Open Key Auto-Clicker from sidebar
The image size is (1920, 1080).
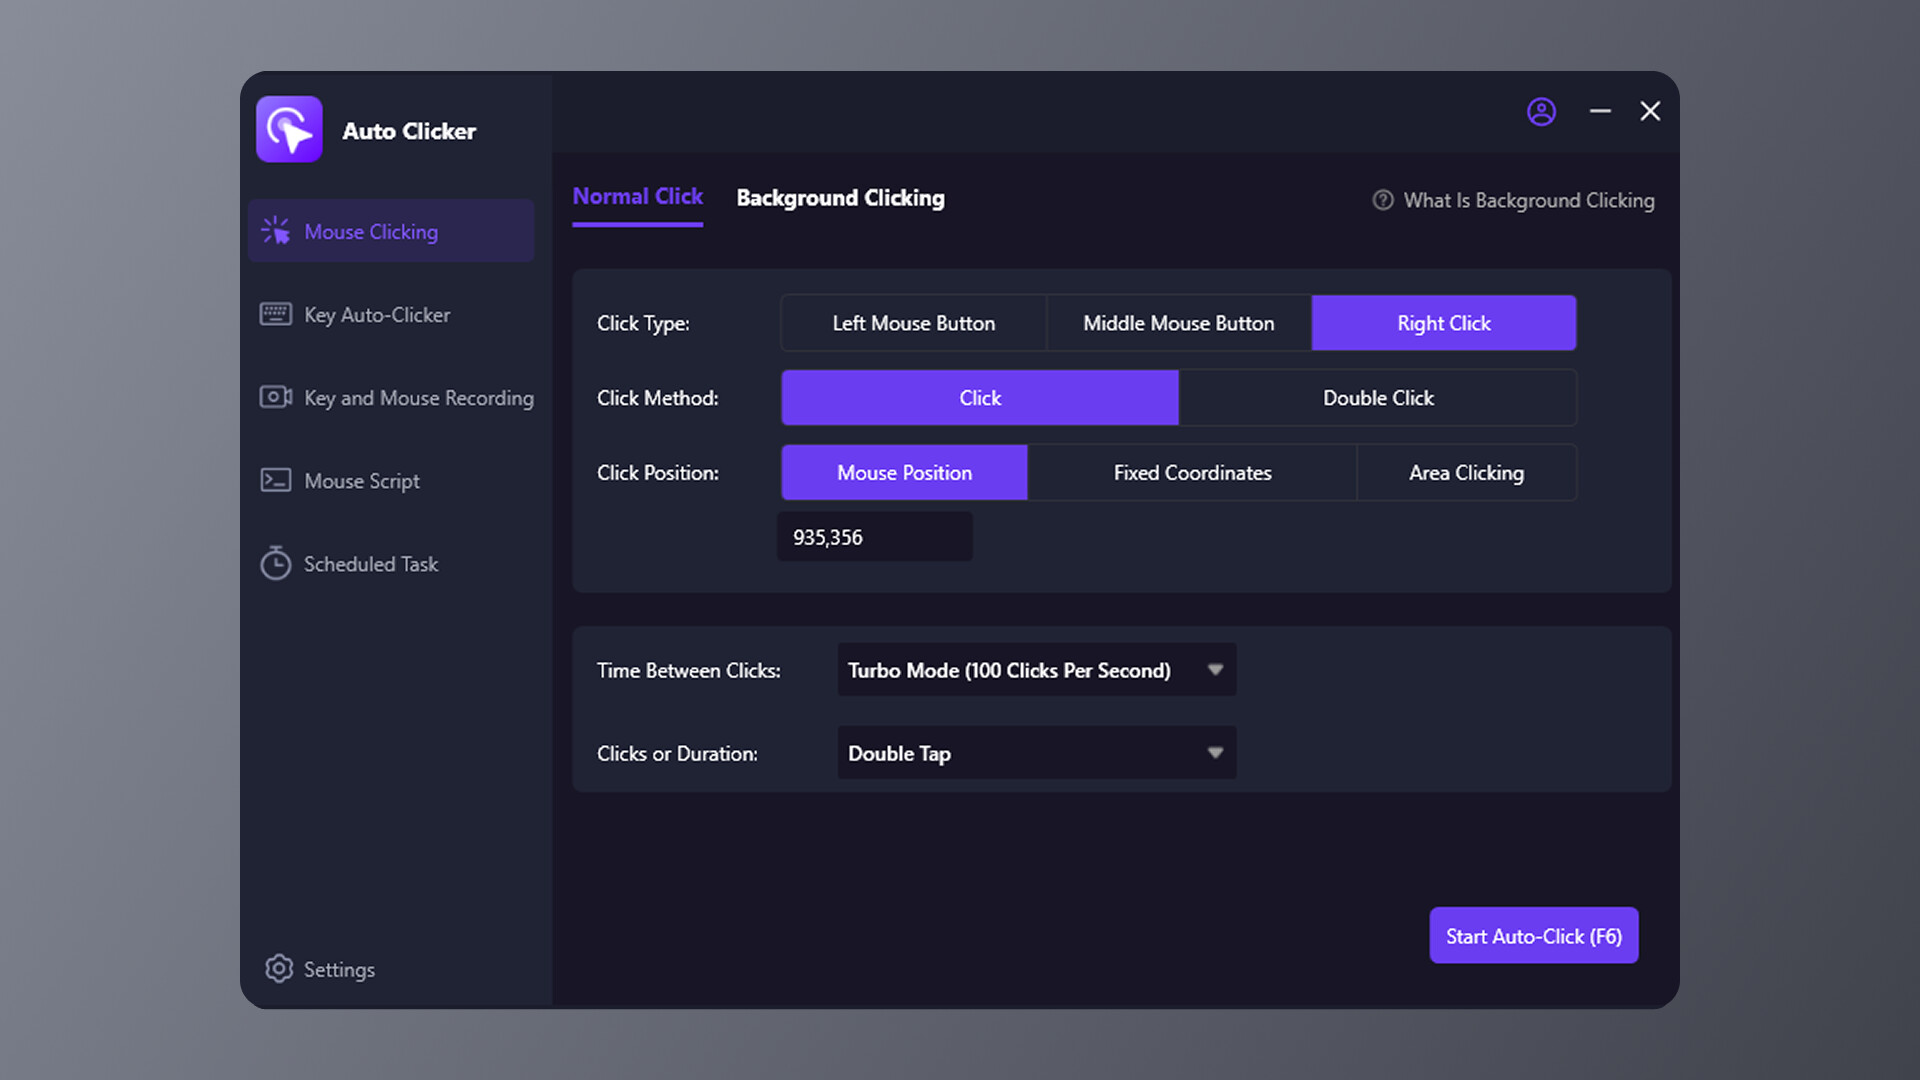coord(377,314)
